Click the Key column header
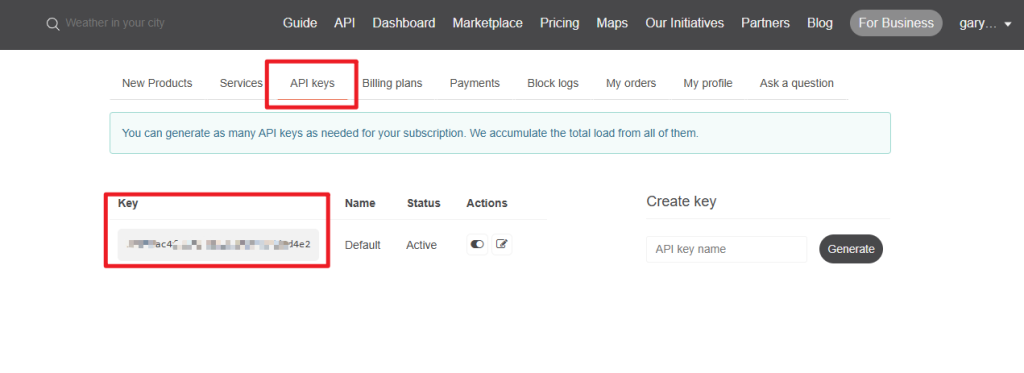The image size is (1024, 373). point(128,203)
